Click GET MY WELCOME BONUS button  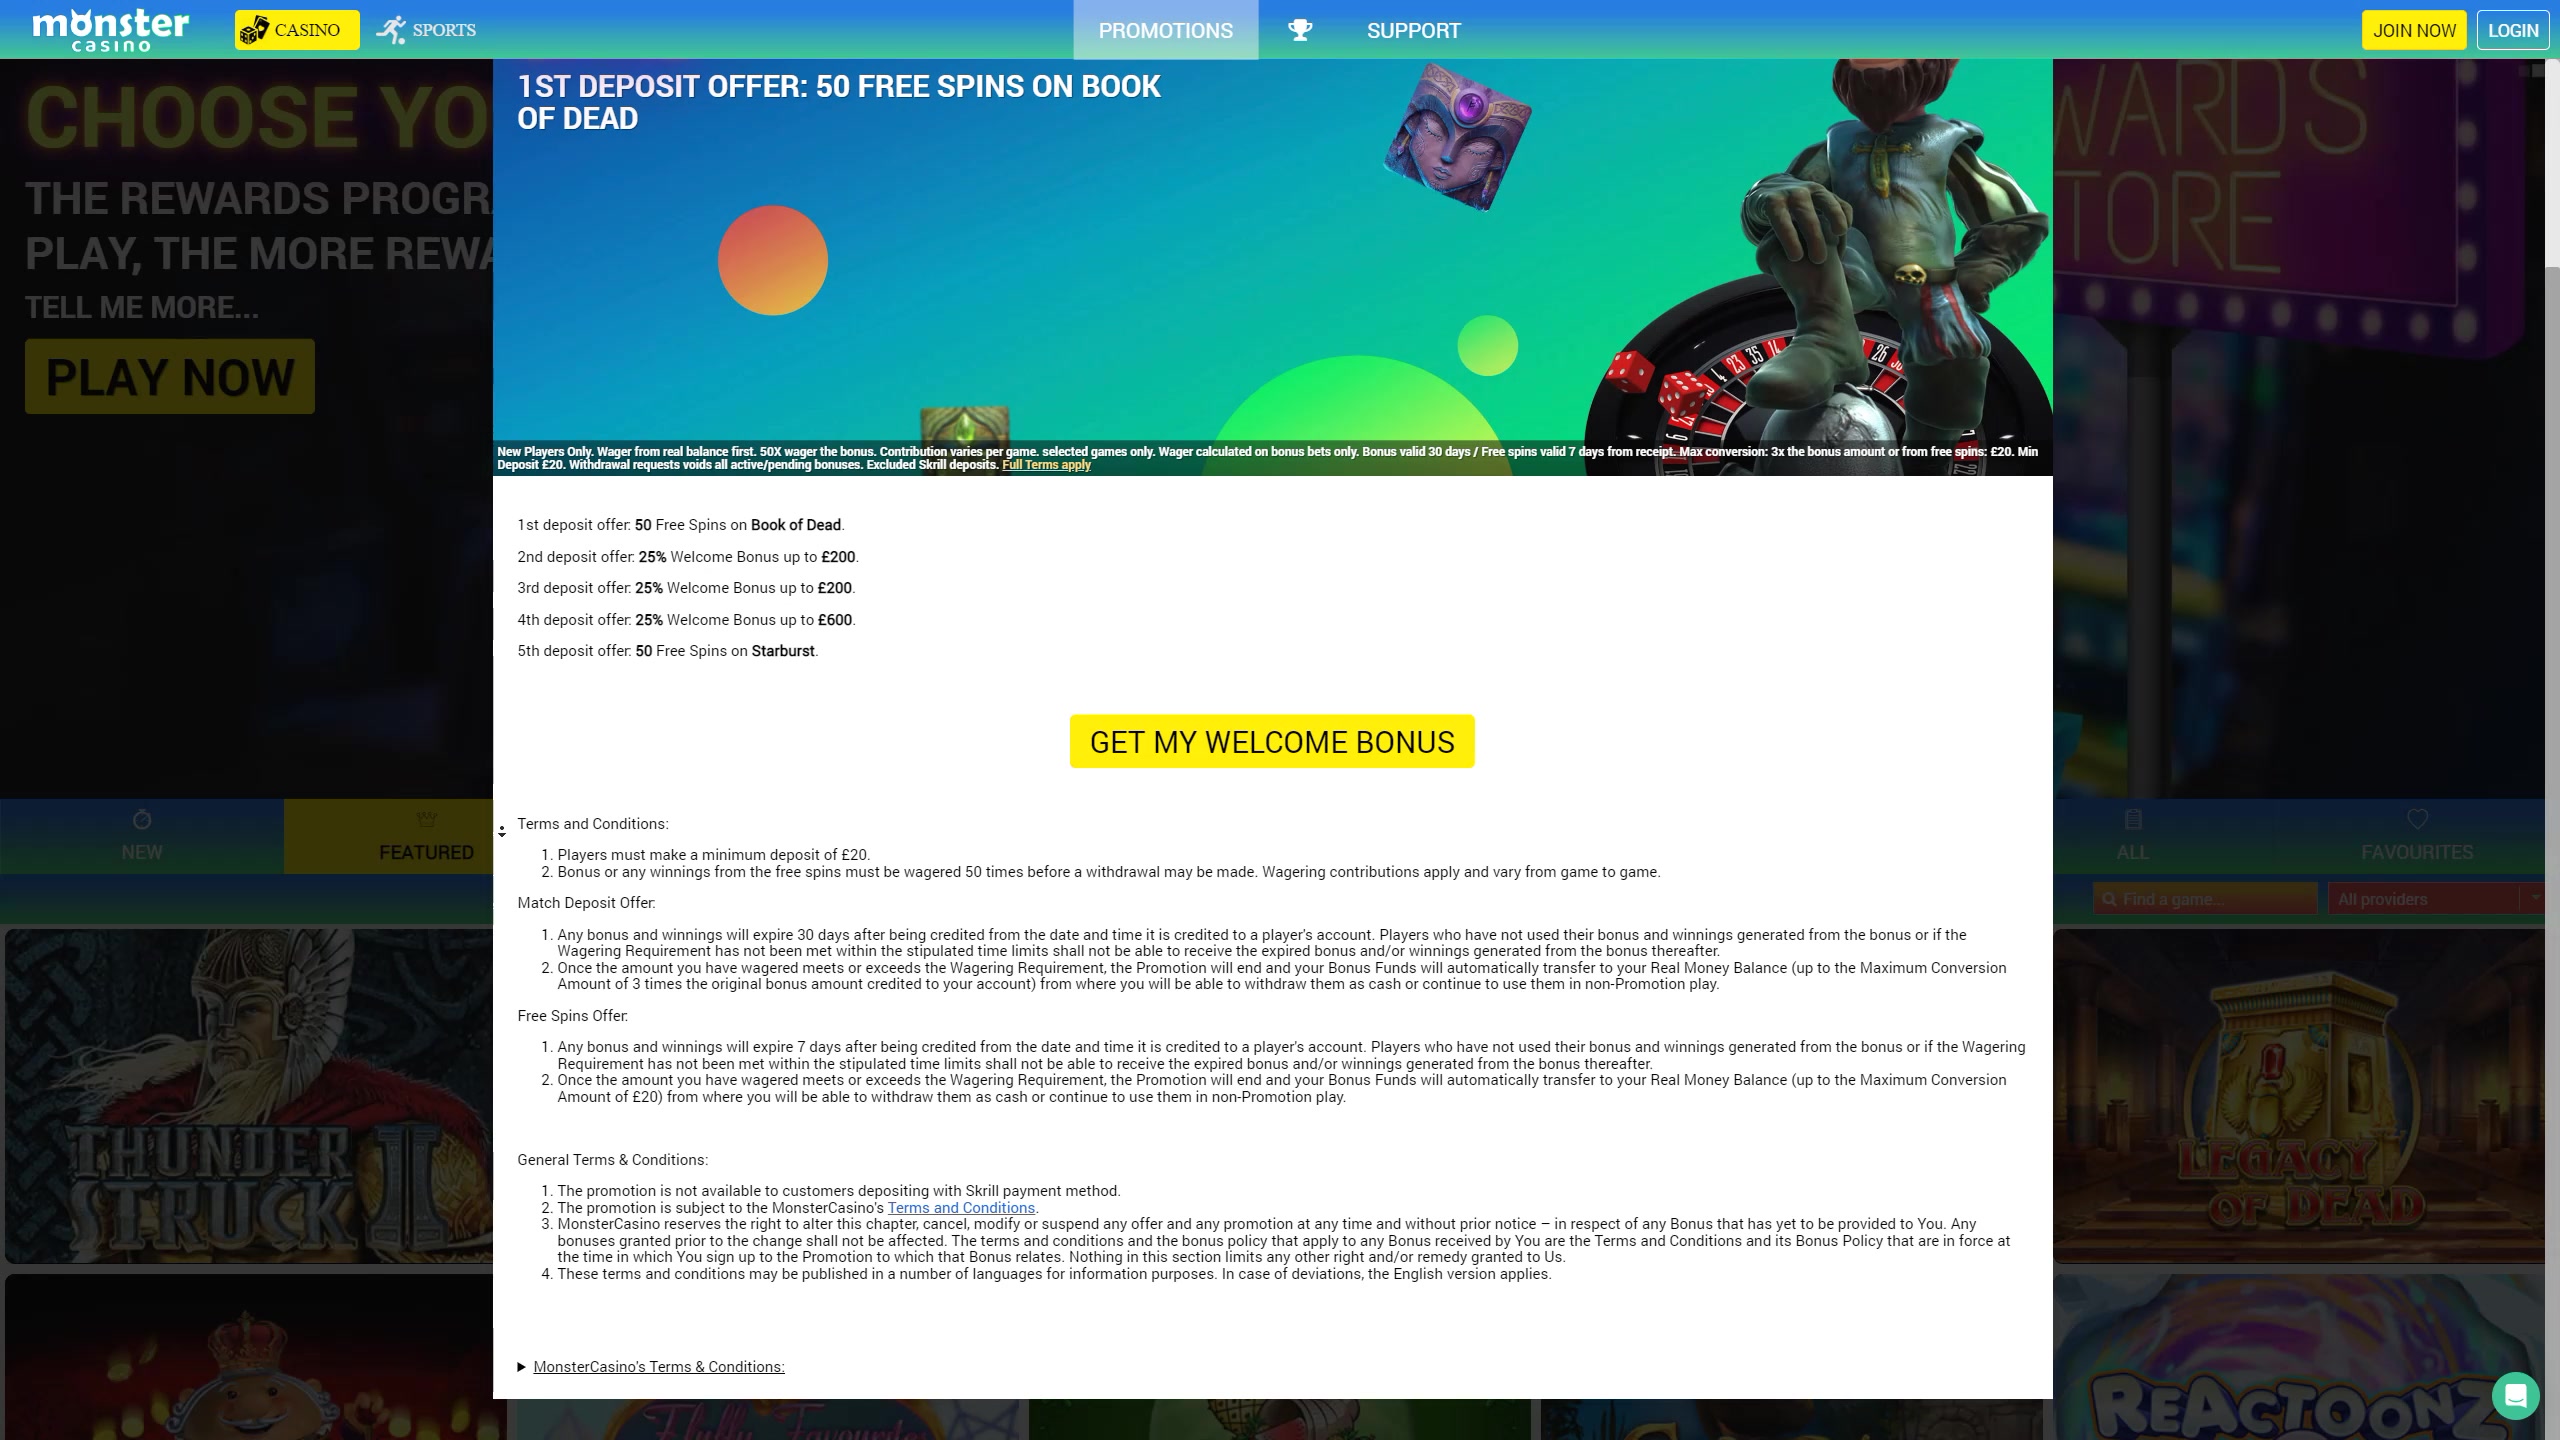(1271, 742)
